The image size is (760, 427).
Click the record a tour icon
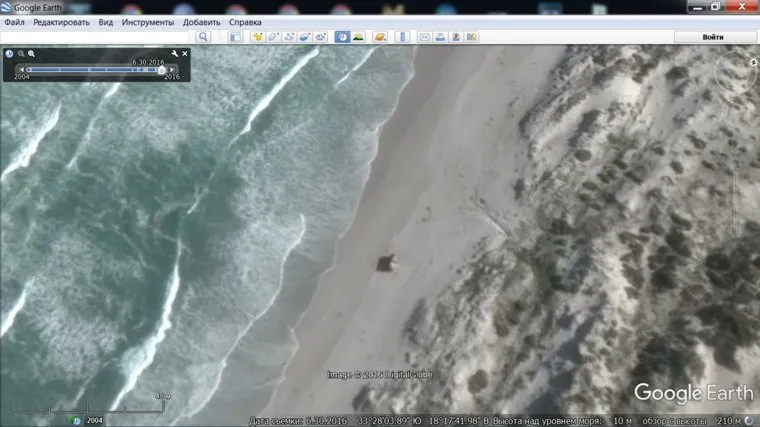pyautogui.click(x=321, y=37)
